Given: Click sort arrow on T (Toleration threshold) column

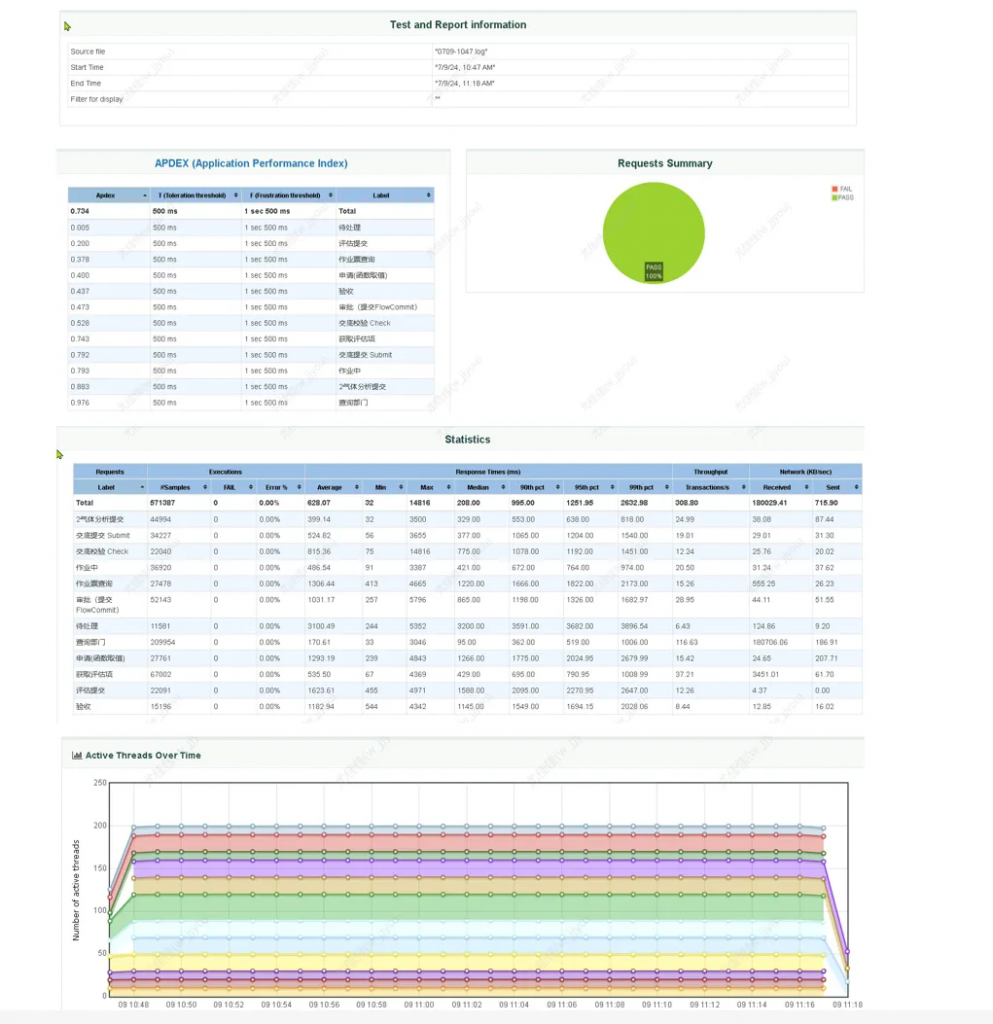Looking at the screenshot, I should point(236,195).
